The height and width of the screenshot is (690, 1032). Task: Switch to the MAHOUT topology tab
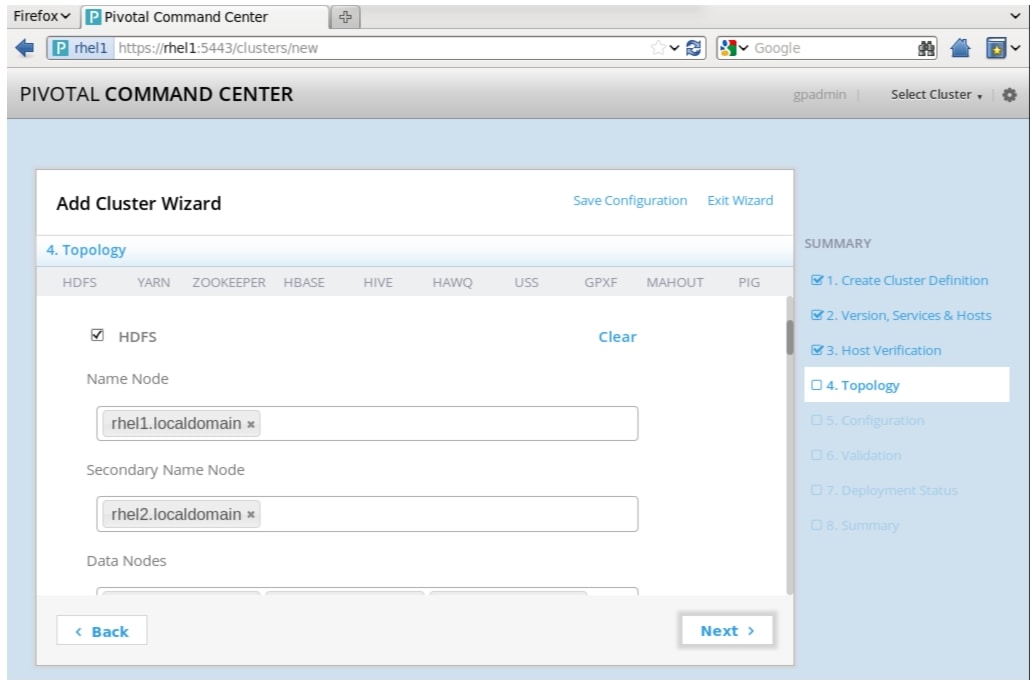[x=675, y=282]
